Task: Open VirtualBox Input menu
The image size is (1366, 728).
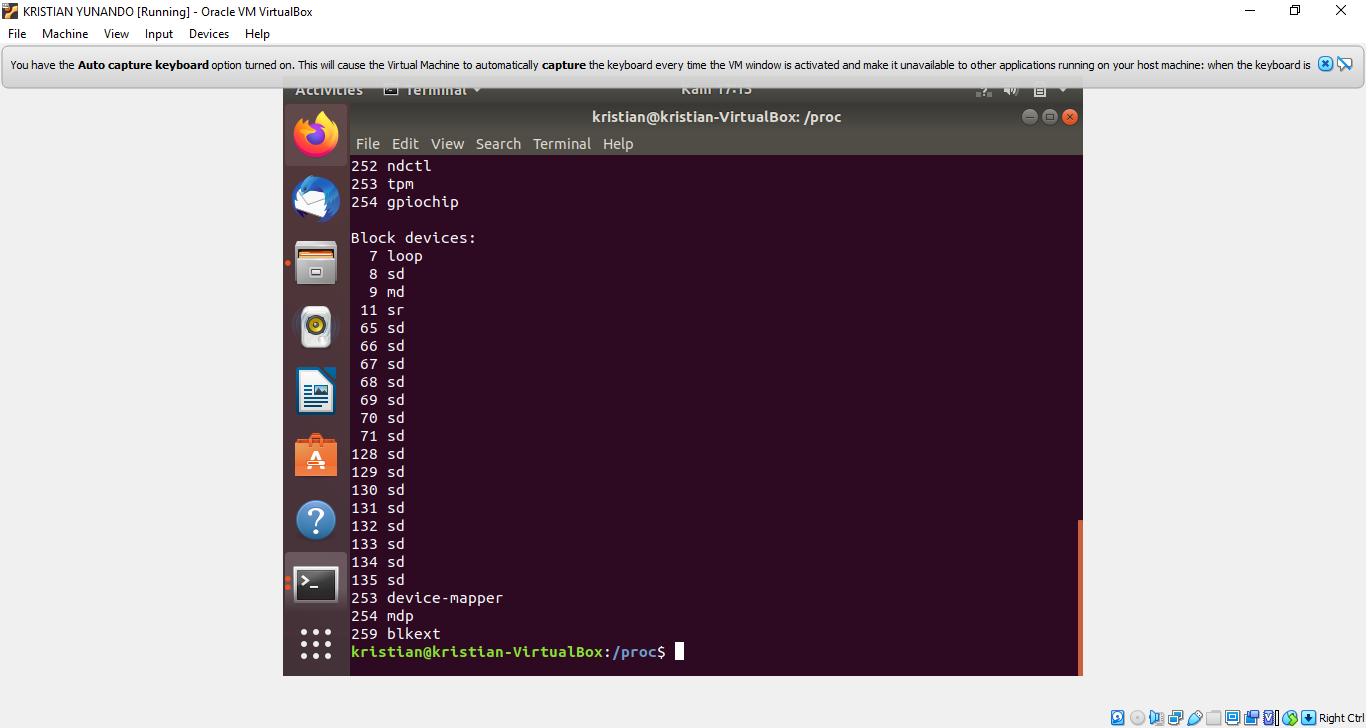Action: coord(159,34)
